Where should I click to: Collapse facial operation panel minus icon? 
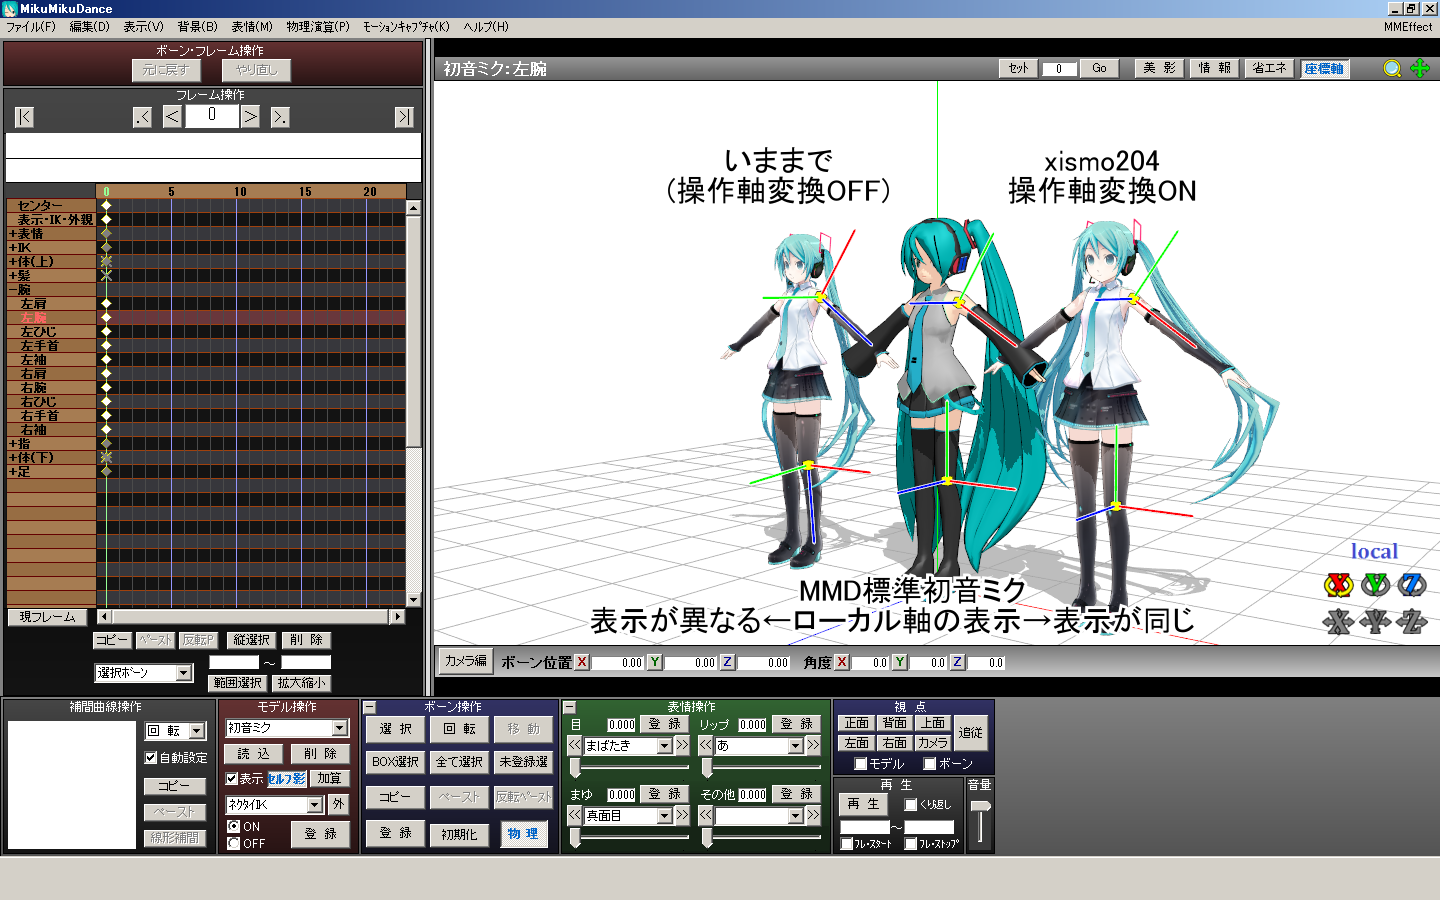(x=569, y=707)
